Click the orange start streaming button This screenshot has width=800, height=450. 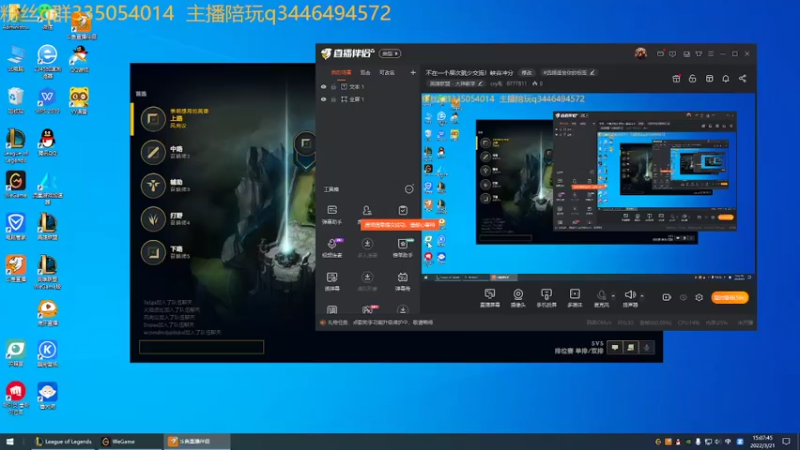click(730, 297)
